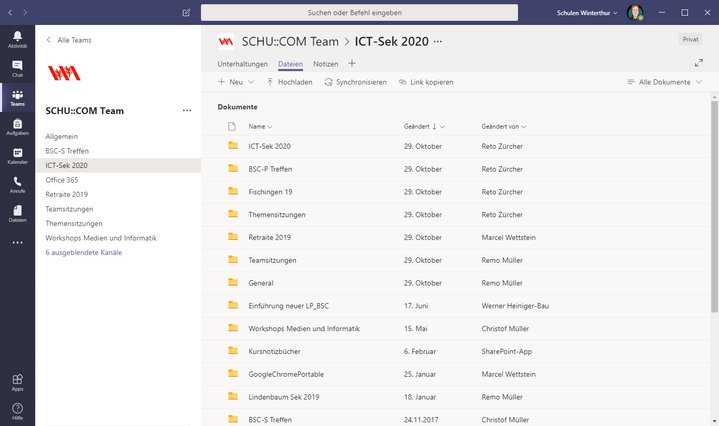This screenshot has width=719, height=426.
Task: Open the Neu dropdown
Action: 236,82
